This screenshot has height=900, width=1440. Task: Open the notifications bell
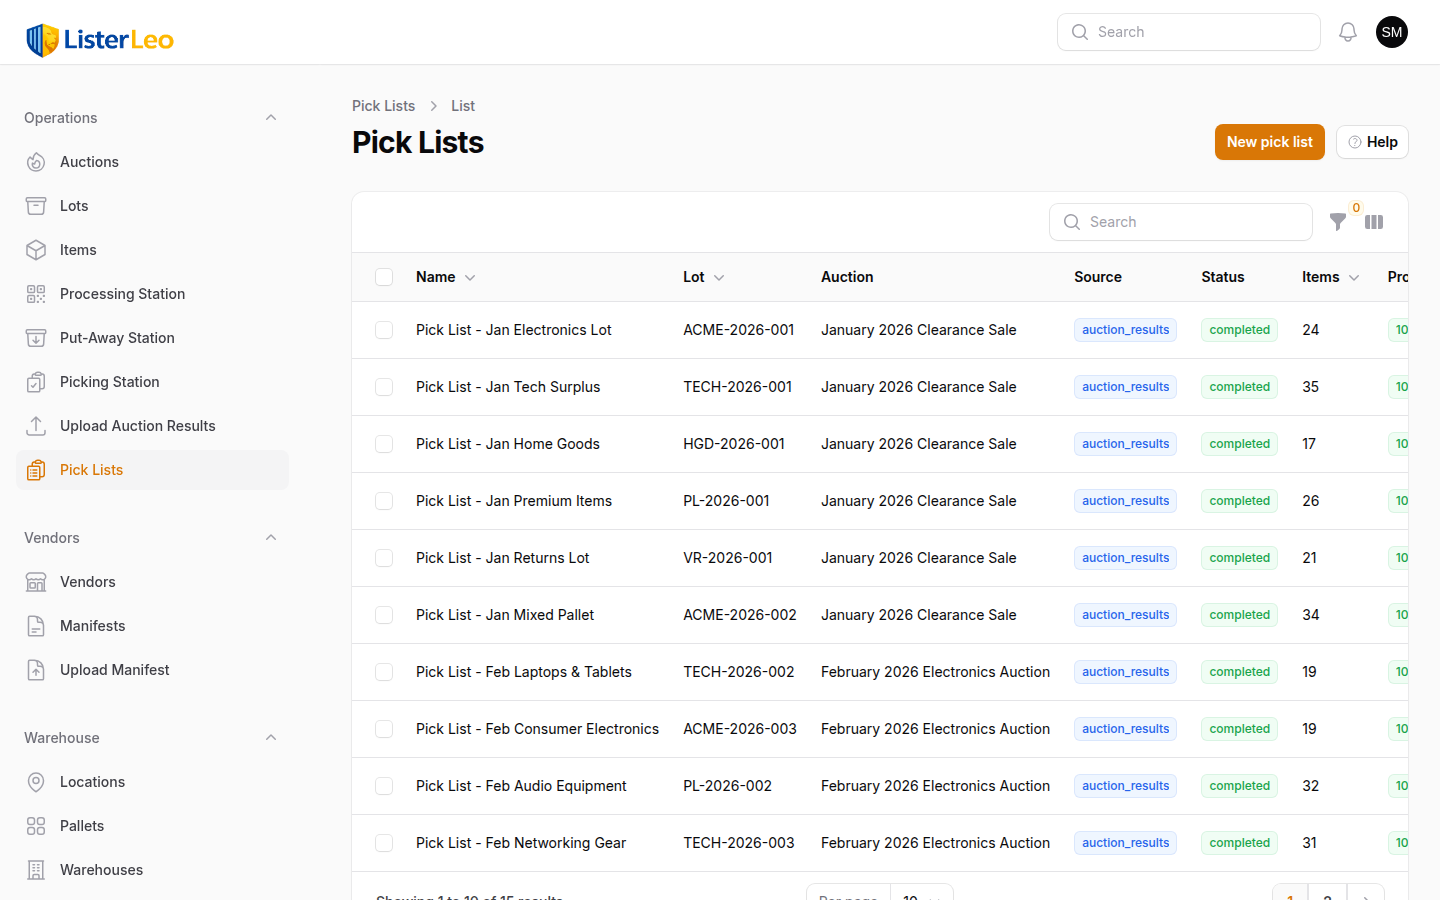[1347, 31]
